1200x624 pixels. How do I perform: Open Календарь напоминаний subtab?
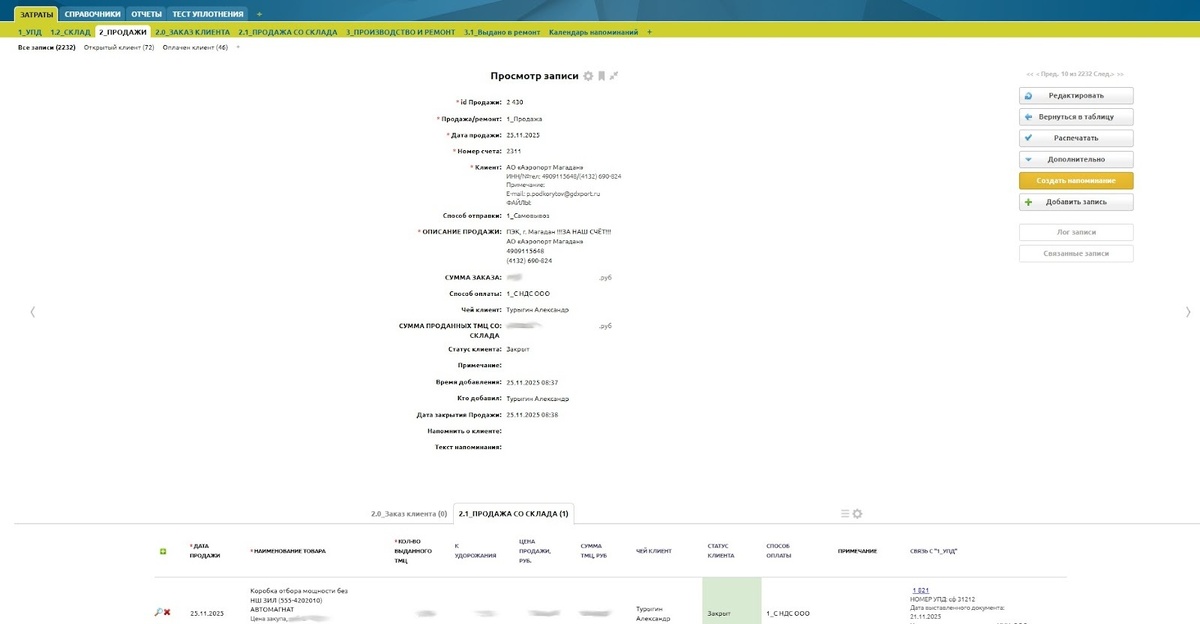point(594,32)
